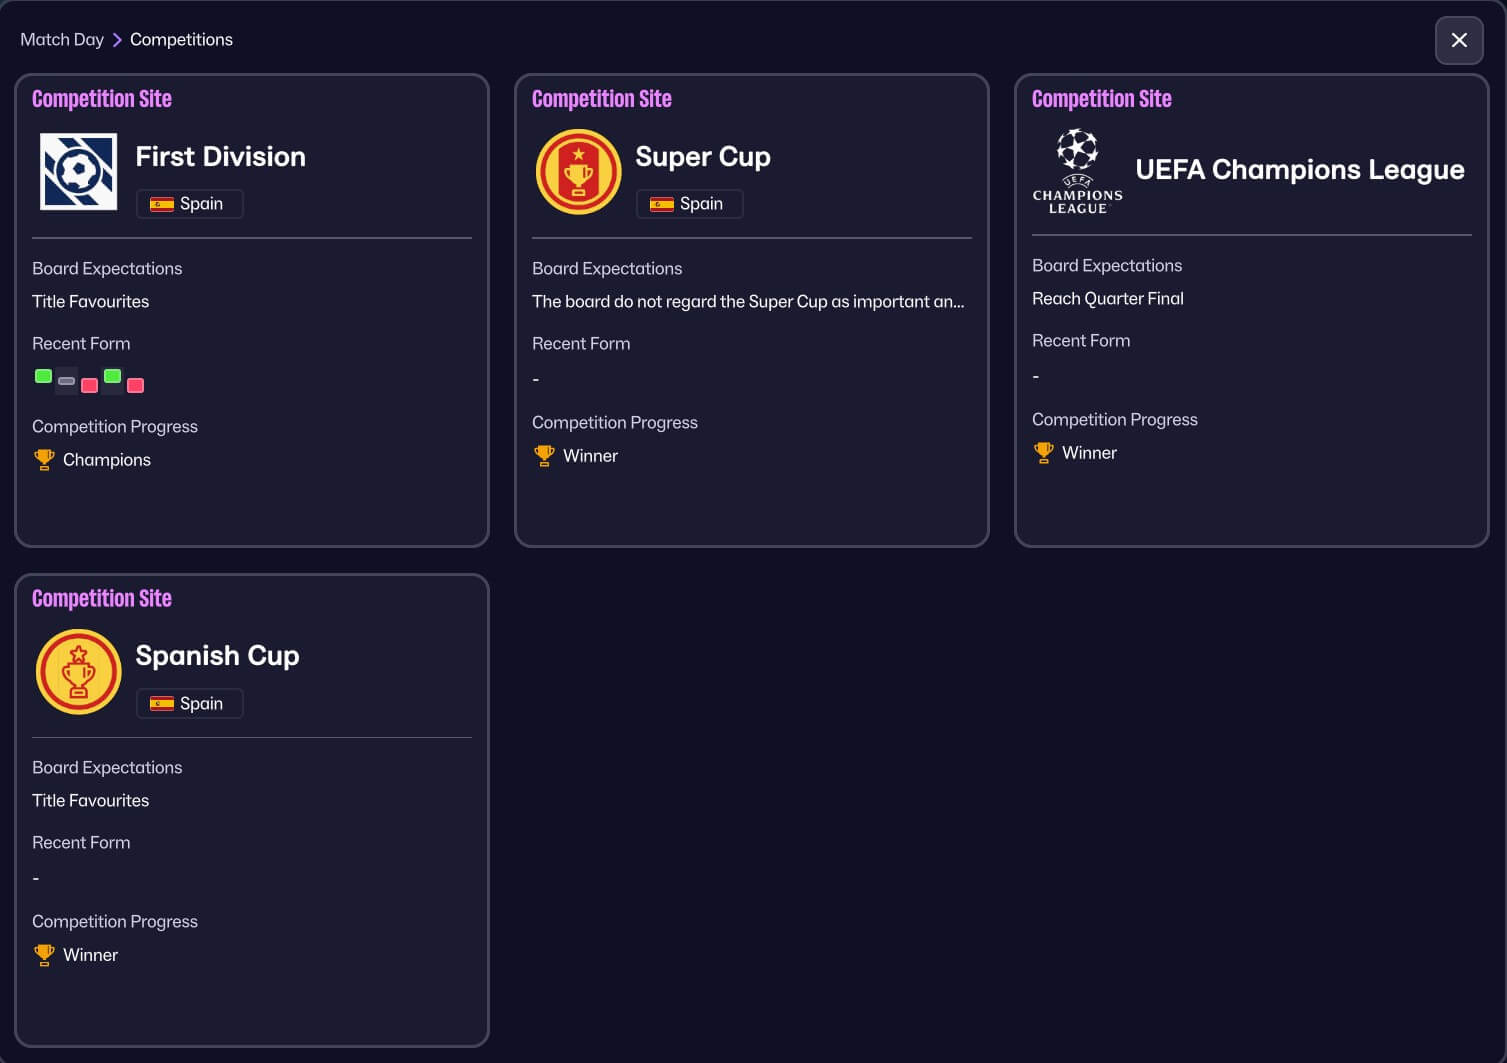The image size is (1507, 1063).
Task: Click the last red form result square
Action: point(136,385)
